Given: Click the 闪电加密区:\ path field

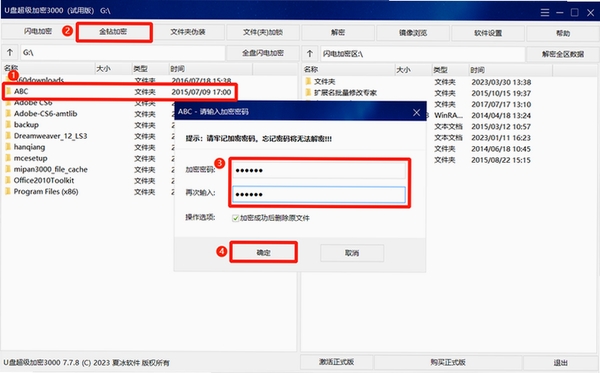Looking at the screenshot, I should tap(422, 54).
